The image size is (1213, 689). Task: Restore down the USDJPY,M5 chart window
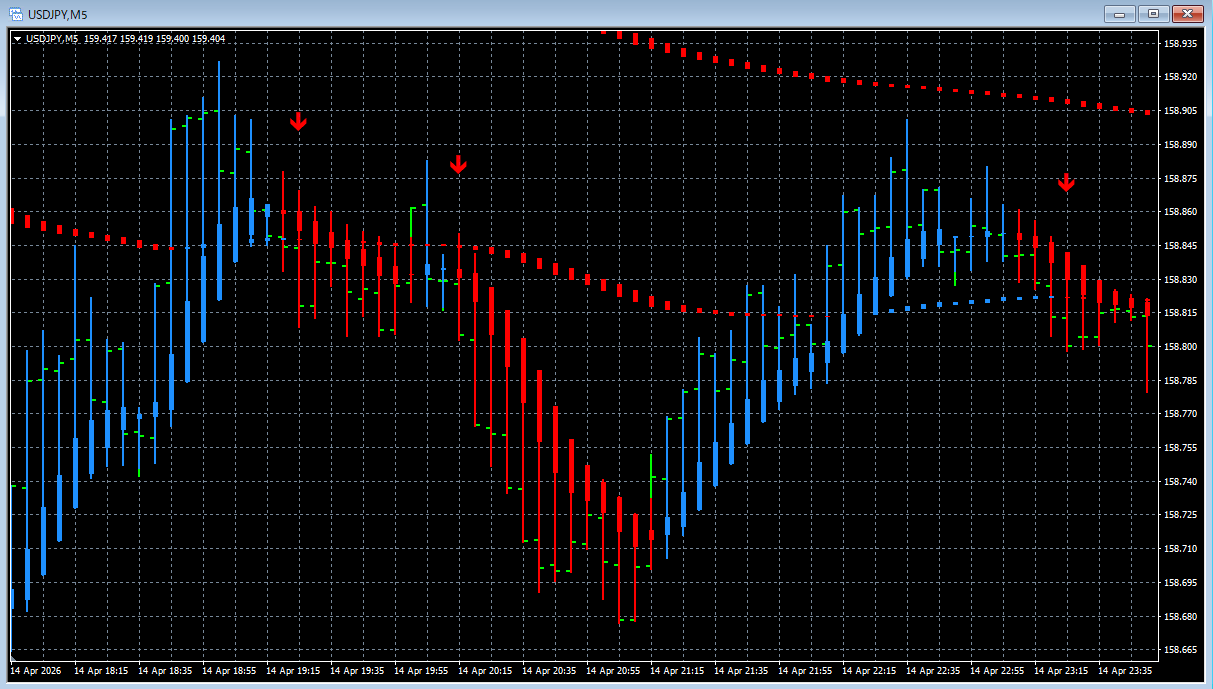[x=1153, y=13]
